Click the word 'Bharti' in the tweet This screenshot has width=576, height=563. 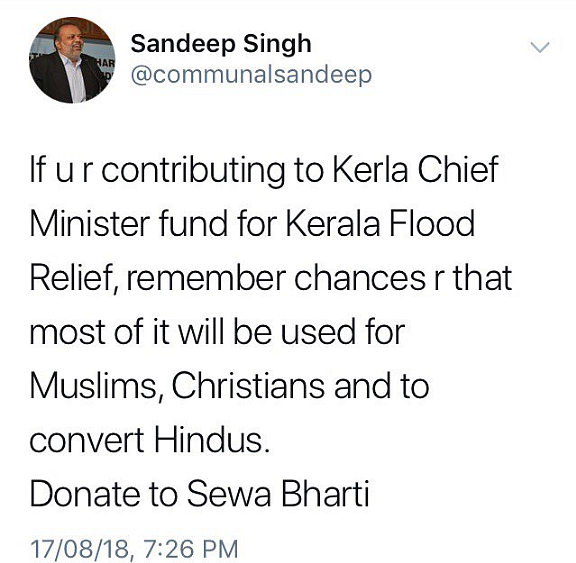tap(325, 494)
